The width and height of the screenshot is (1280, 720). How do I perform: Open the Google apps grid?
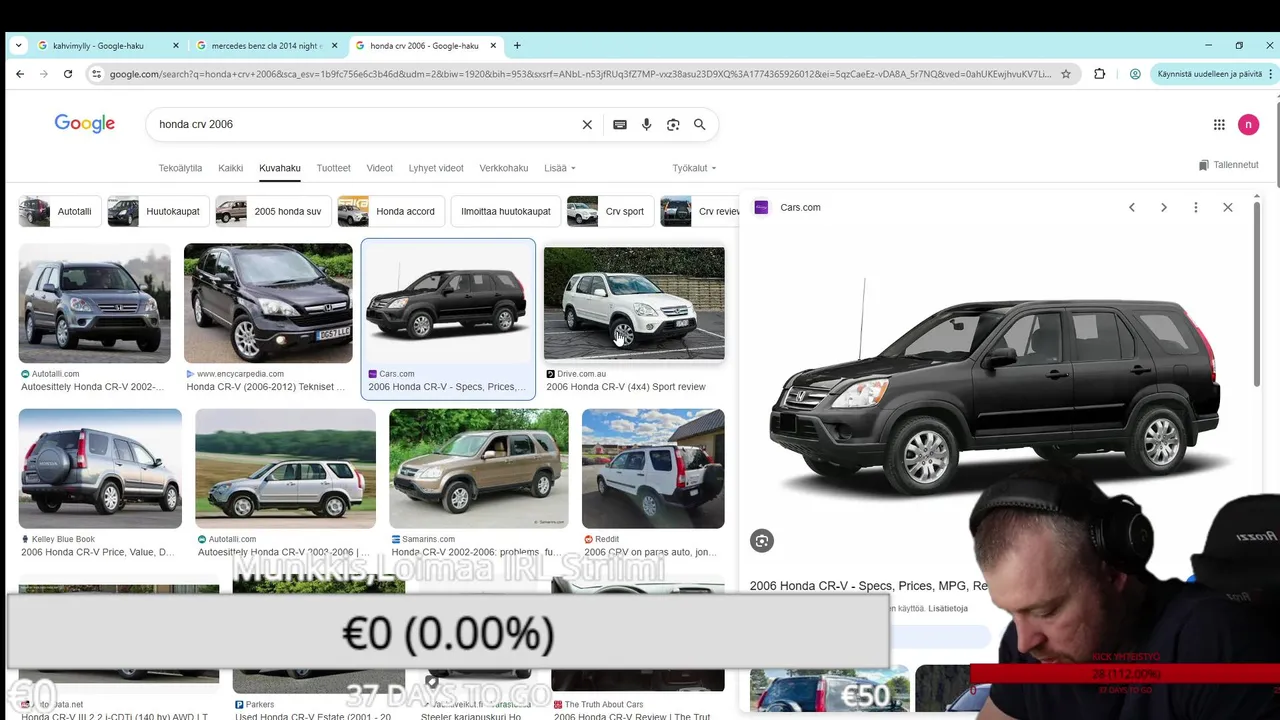1219,124
